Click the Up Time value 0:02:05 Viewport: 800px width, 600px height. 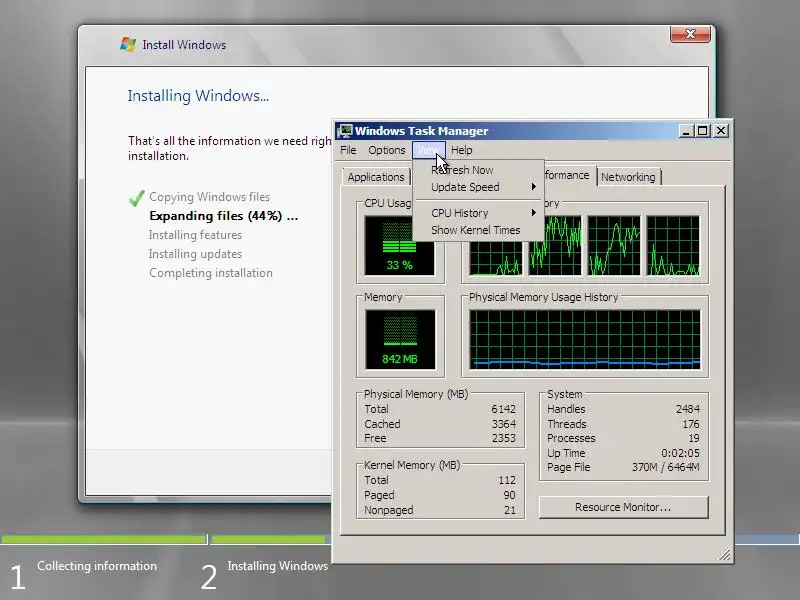point(681,453)
